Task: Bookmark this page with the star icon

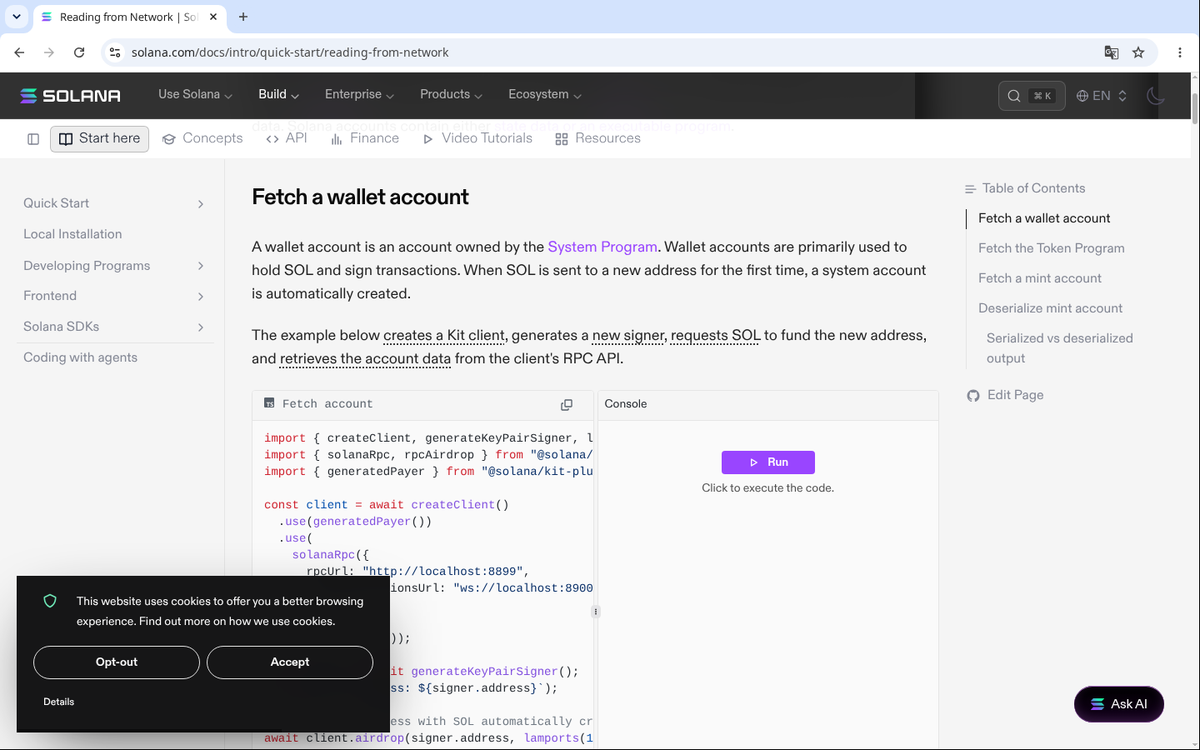Action: coord(1138,52)
